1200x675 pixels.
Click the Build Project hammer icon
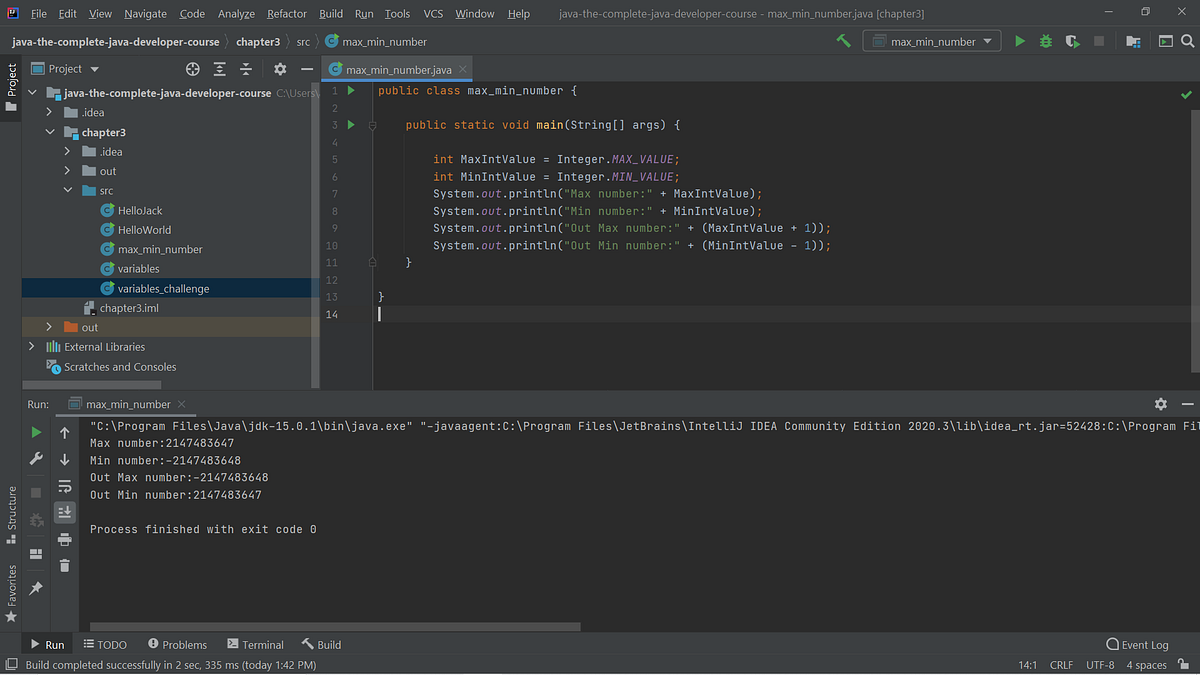[x=844, y=41]
